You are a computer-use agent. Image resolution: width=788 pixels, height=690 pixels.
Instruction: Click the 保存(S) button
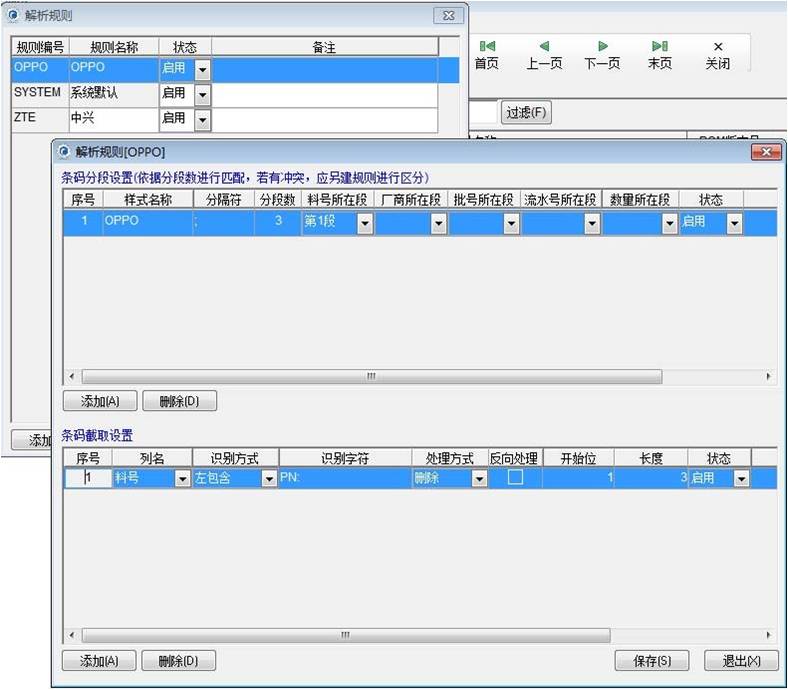tap(651, 661)
